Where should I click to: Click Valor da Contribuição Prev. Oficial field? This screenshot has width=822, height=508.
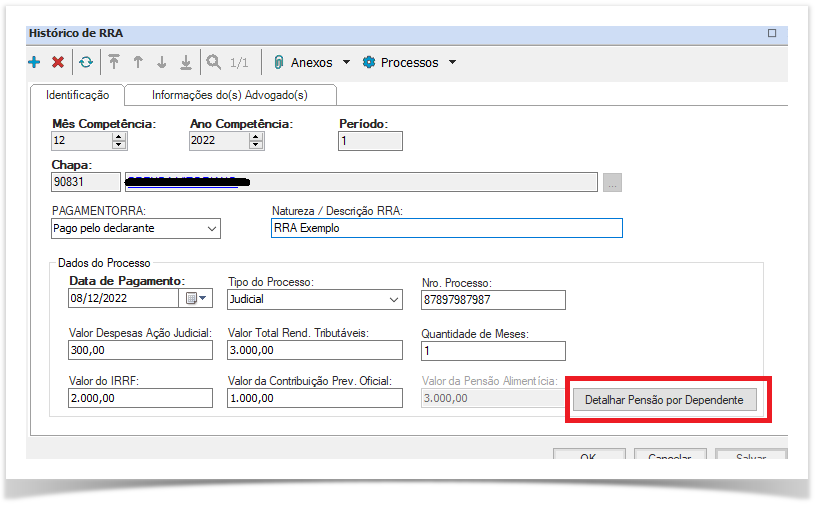coord(315,398)
